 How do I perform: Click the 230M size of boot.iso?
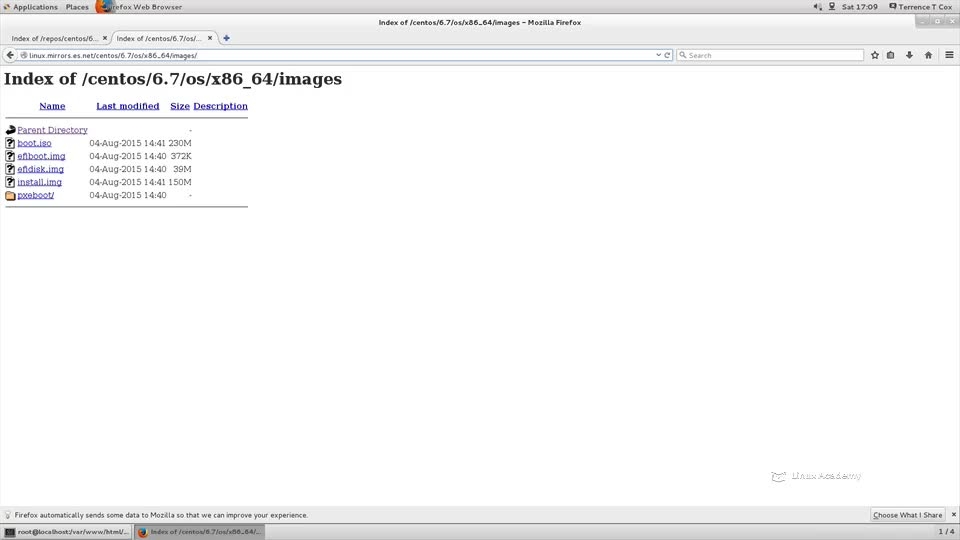pos(180,143)
